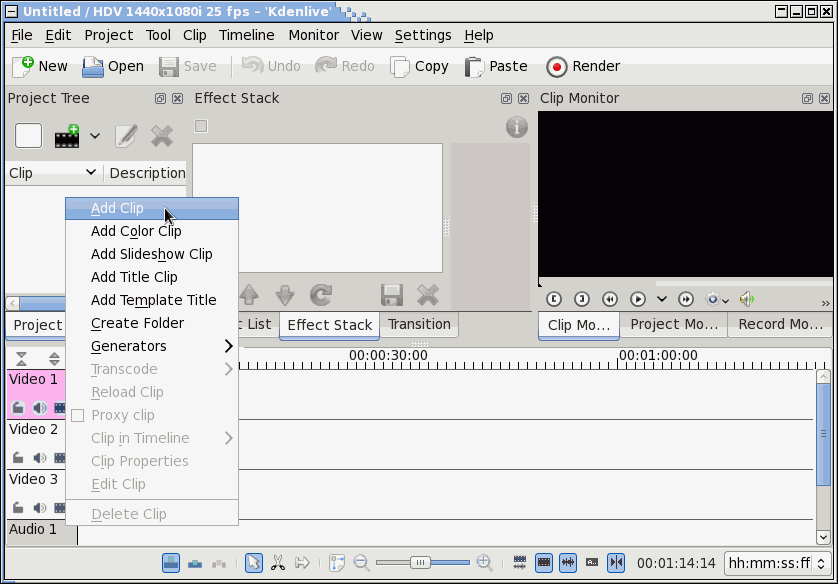
Task: Click the info icon in Effect Stack
Action: pos(516,127)
